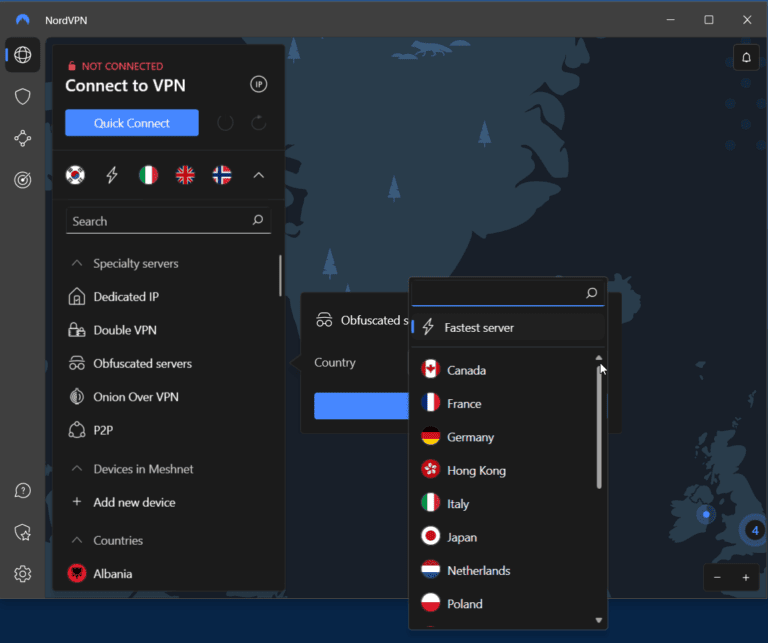This screenshot has height=643, width=768.
Task: Click into the left panel Search field
Action: [168, 221]
